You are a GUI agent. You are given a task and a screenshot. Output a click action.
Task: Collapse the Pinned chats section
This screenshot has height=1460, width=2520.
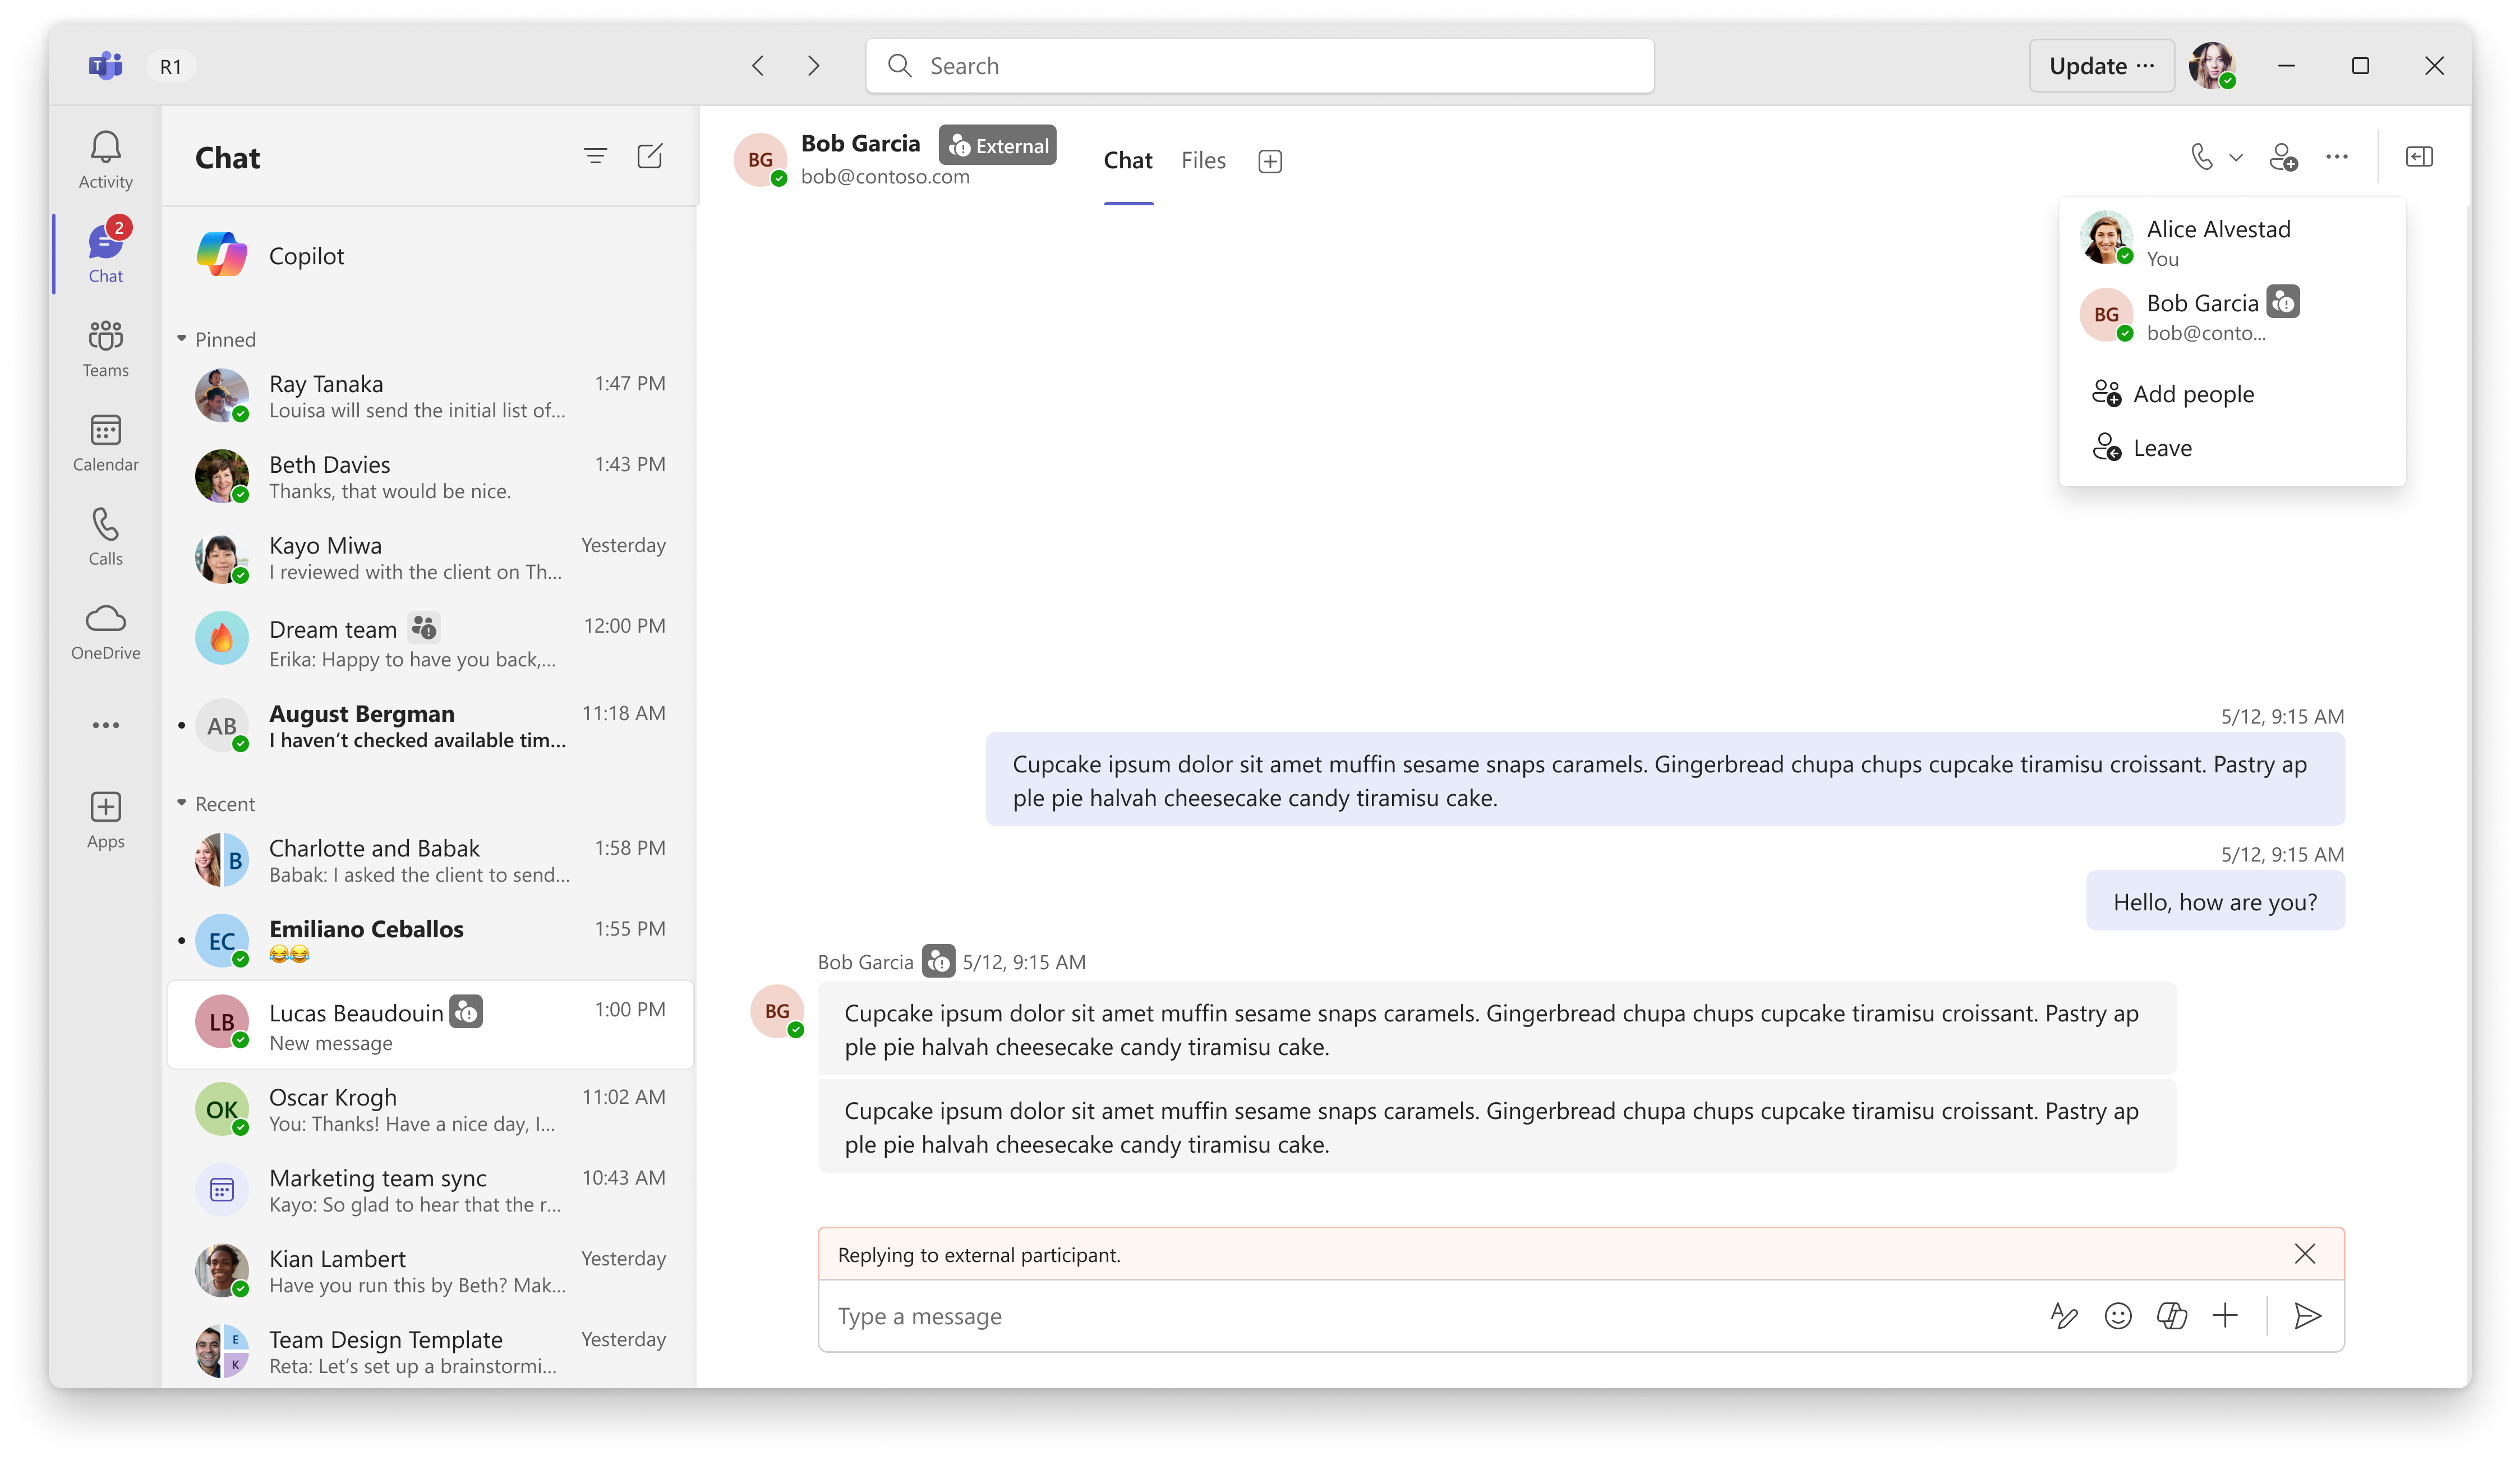pyautogui.click(x=182, y=339)
